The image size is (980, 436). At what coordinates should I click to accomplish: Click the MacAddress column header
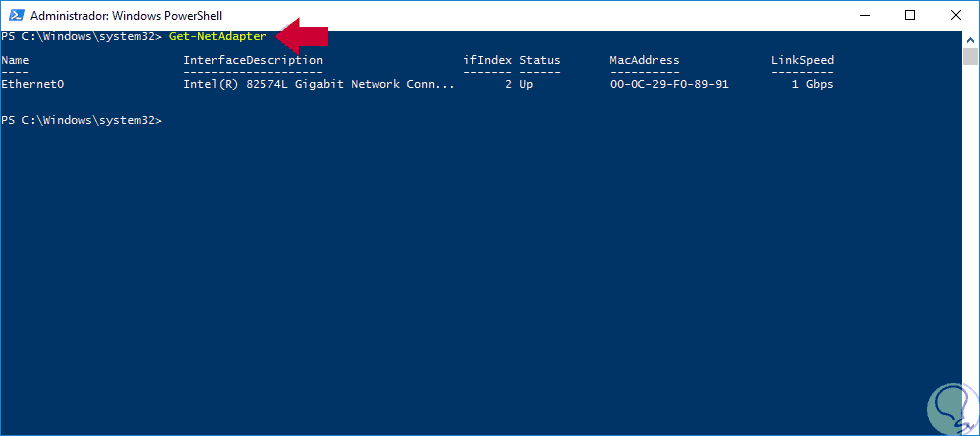(644, 60)
